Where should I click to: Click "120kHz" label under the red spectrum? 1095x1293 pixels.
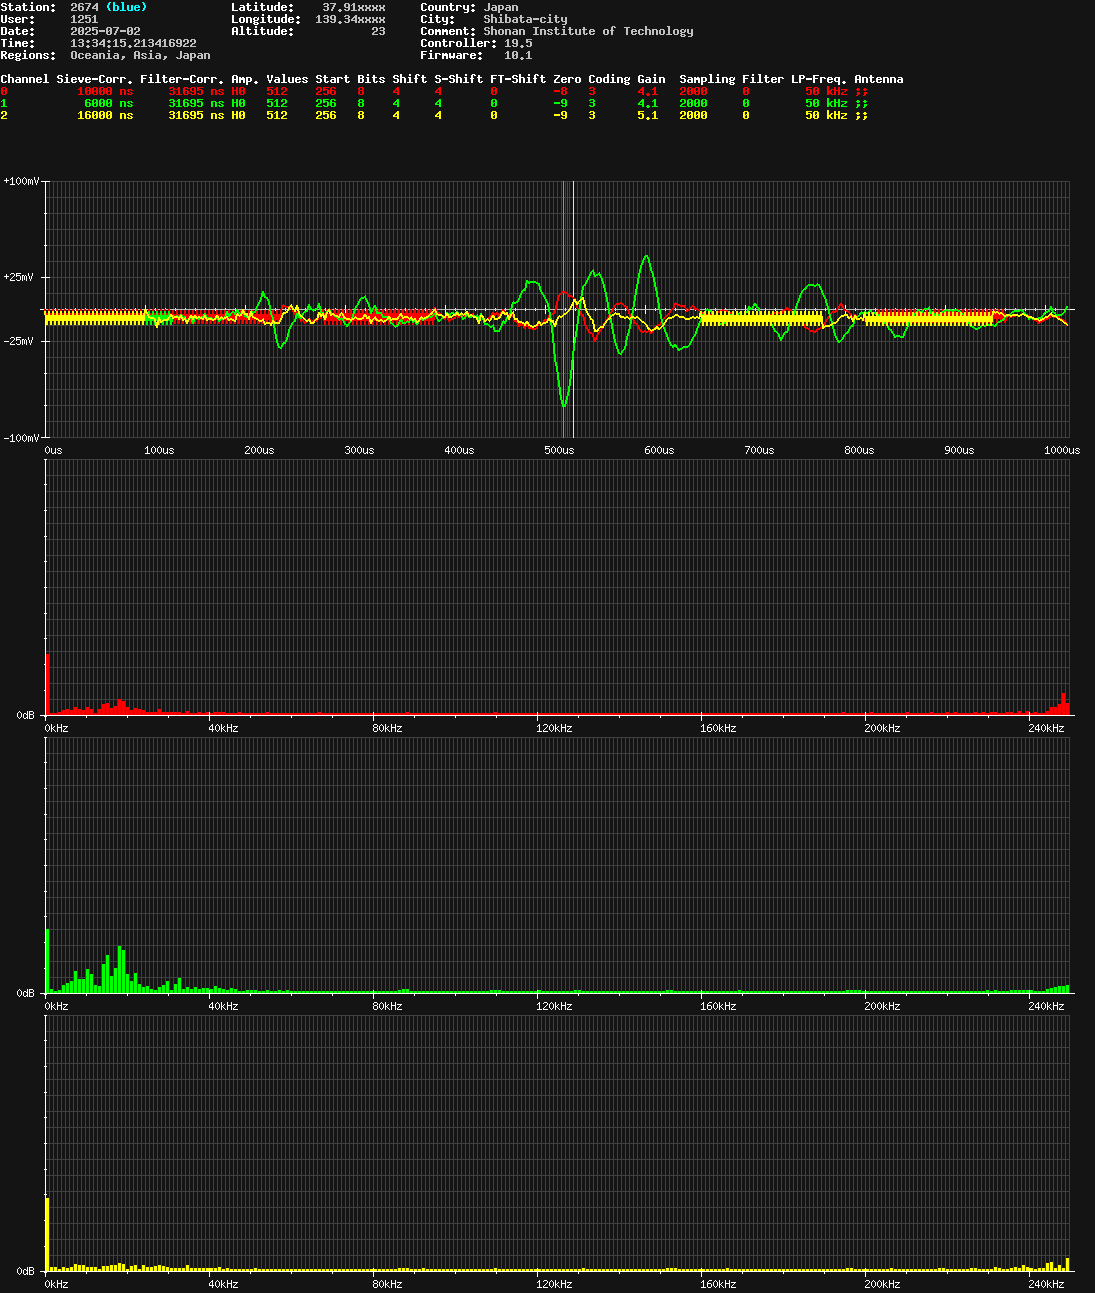554,728
